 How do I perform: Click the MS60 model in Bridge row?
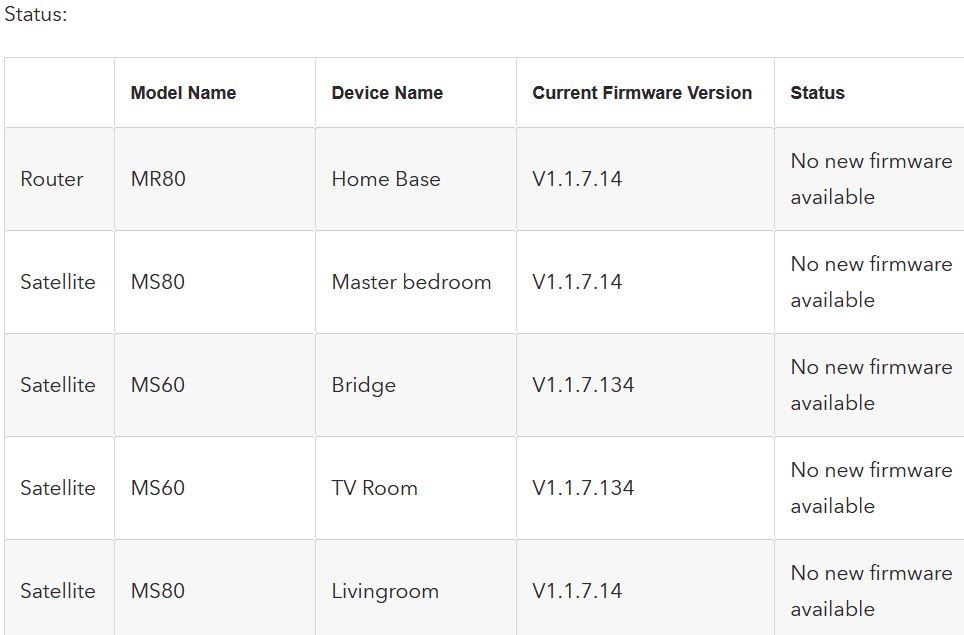pos(158,385)
